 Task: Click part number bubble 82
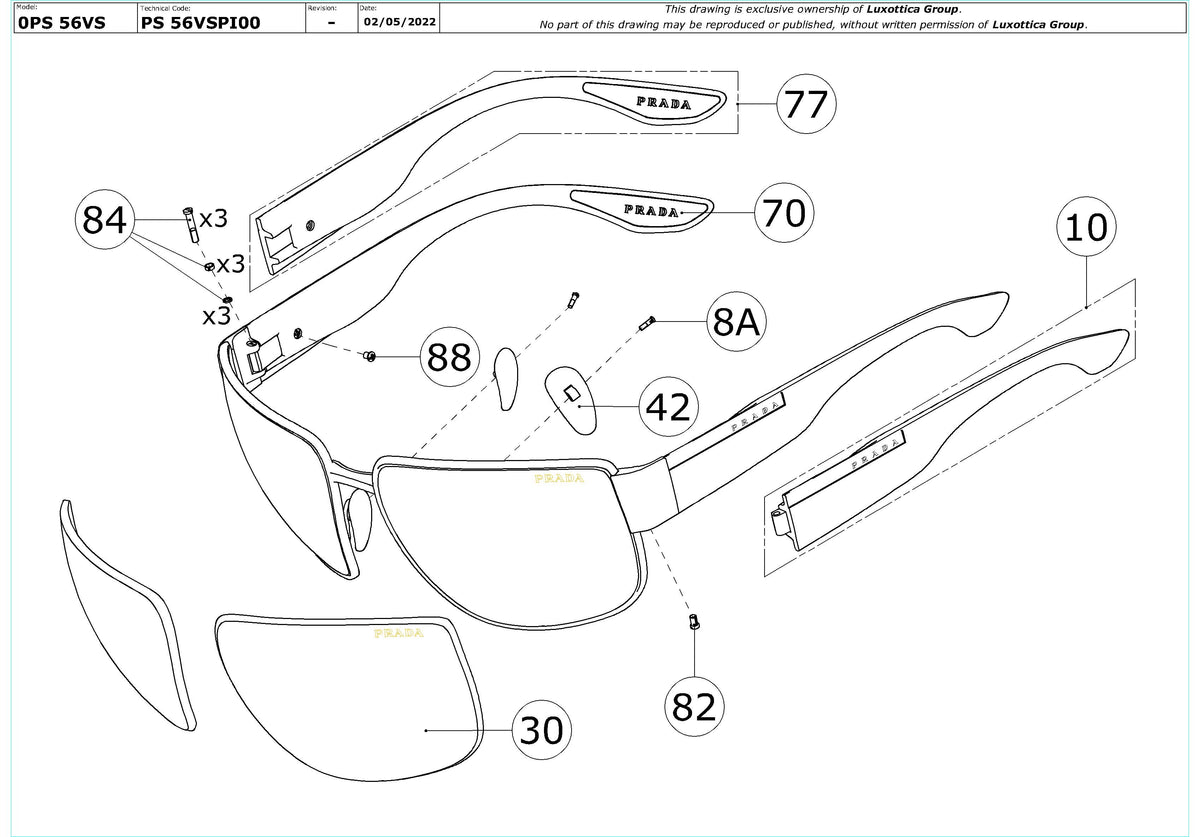coord(695,706)
